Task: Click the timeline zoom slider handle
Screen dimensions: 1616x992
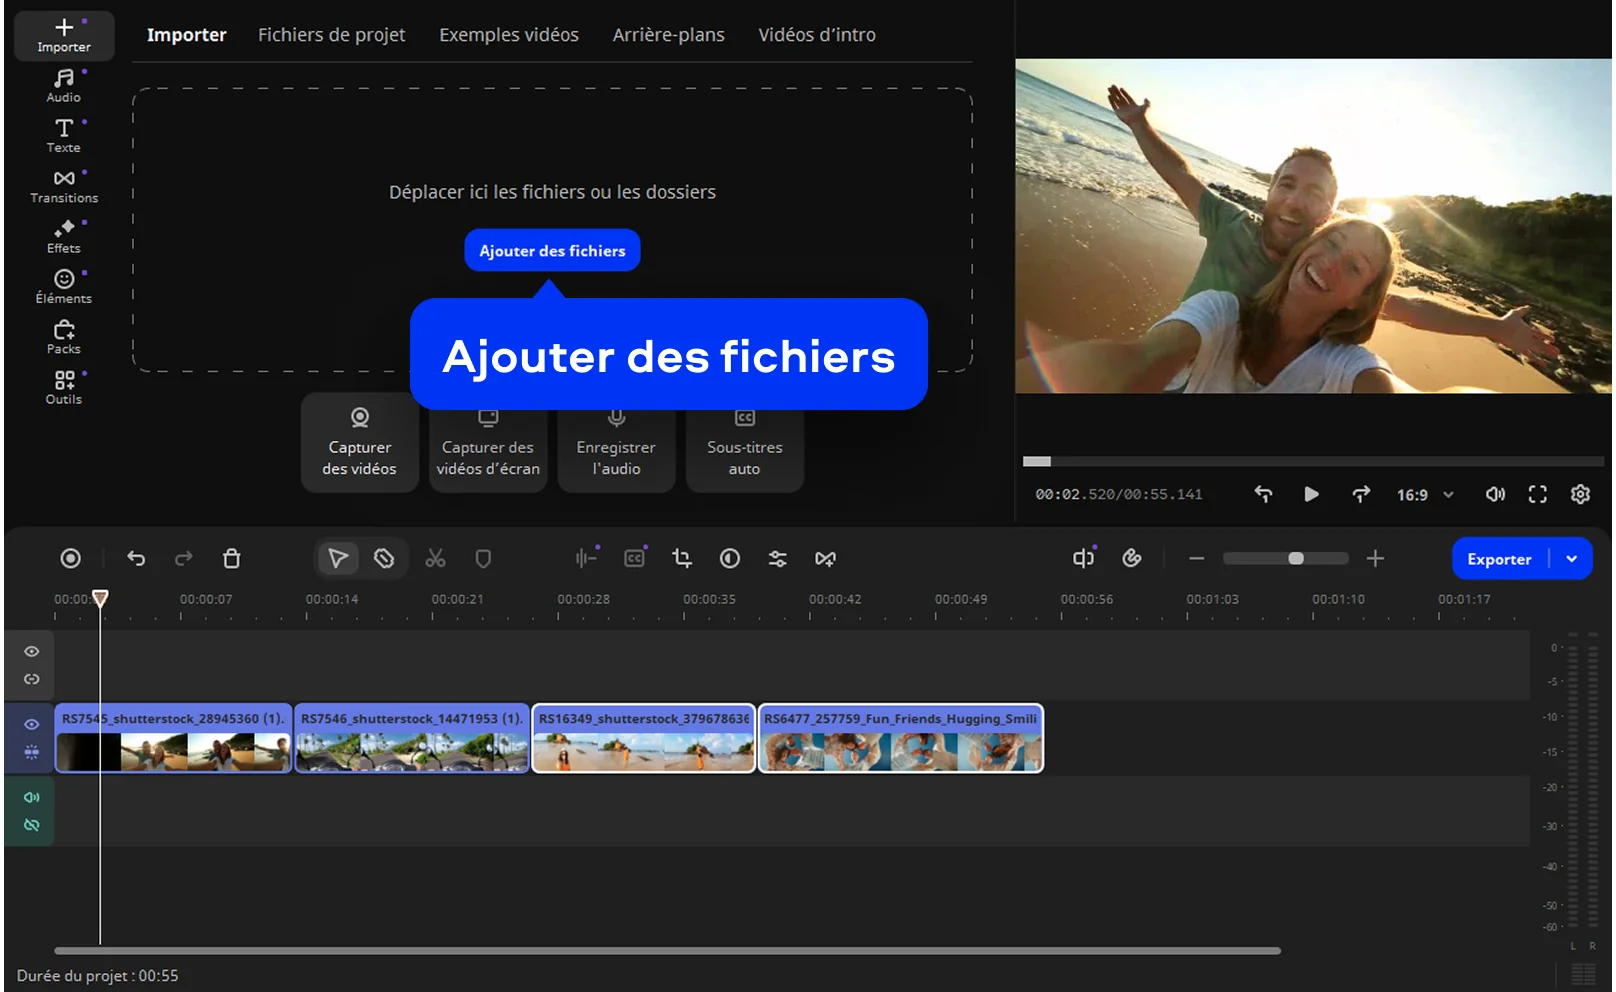Action: click(1296, 559)
